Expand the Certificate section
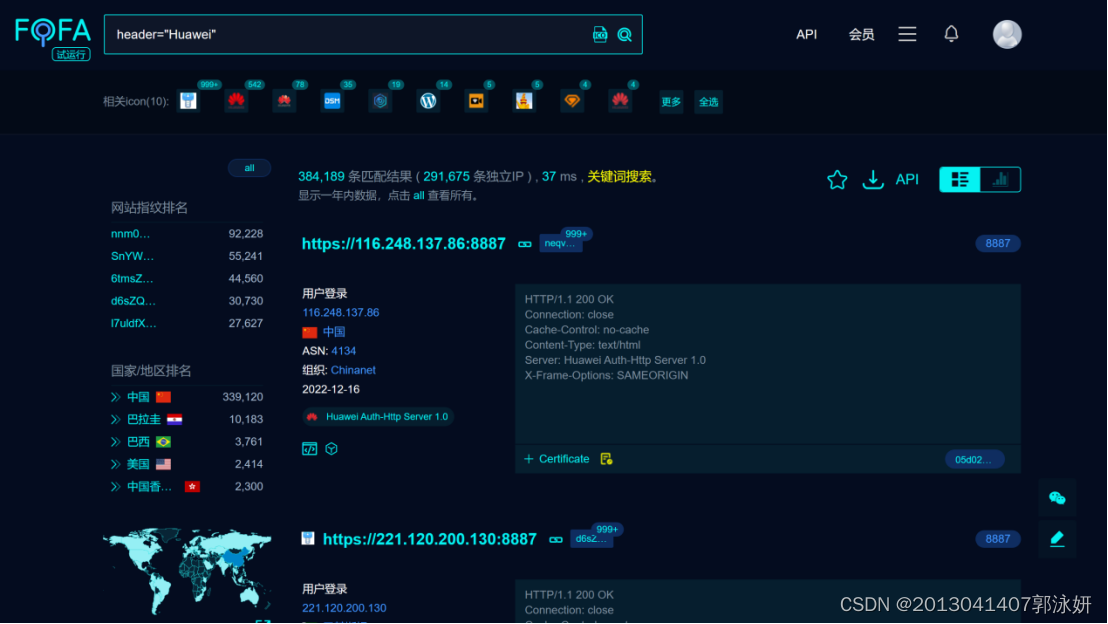 (556, 459)
